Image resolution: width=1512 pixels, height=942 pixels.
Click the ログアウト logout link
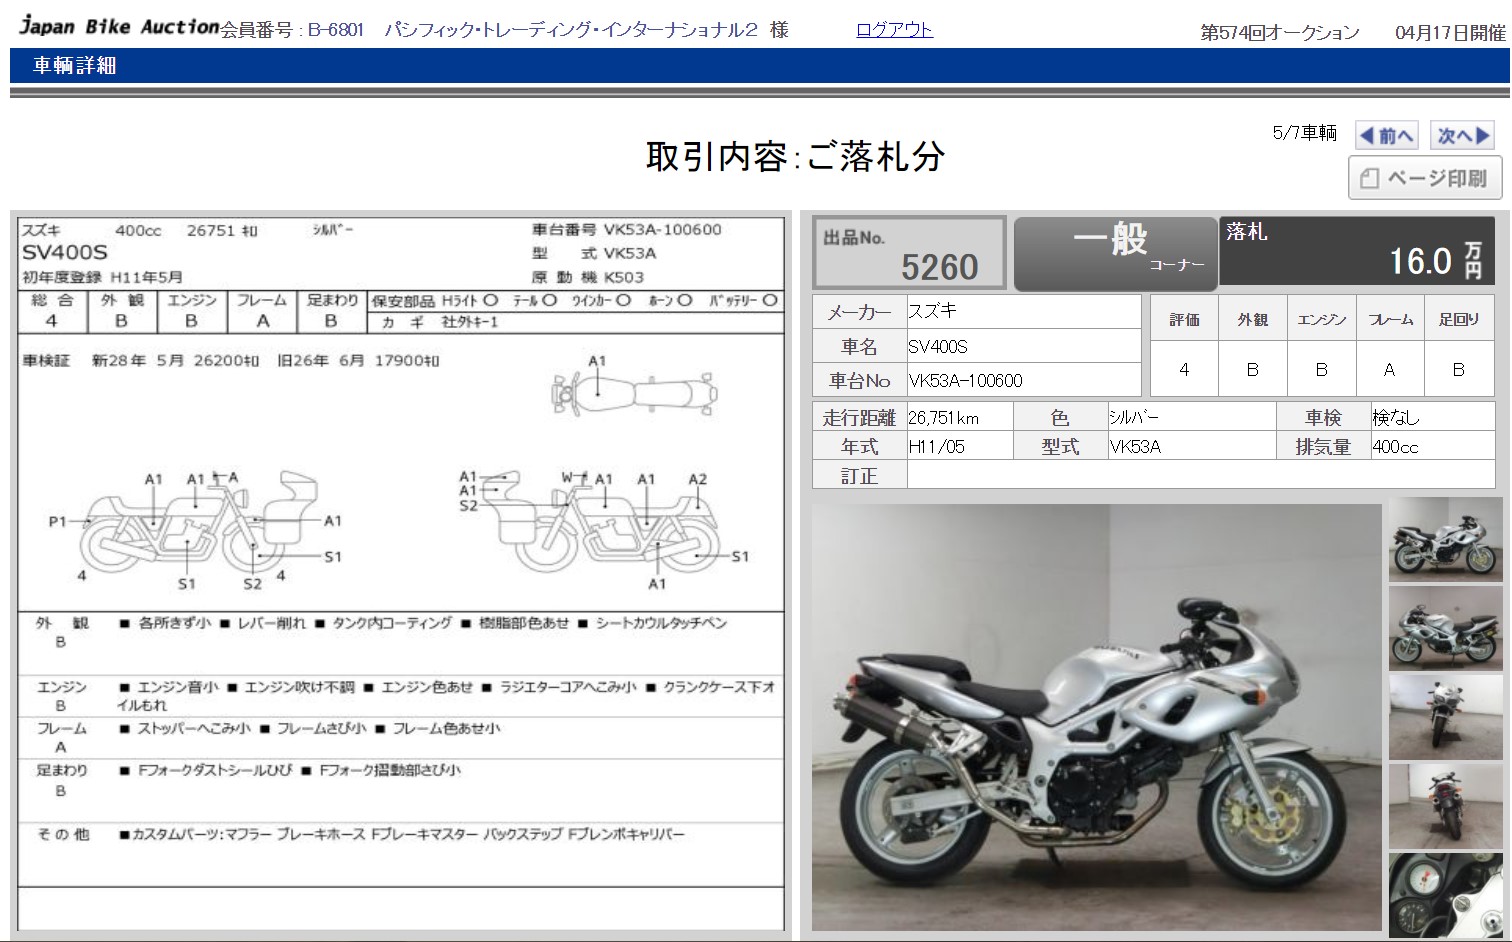coord(894,30)
